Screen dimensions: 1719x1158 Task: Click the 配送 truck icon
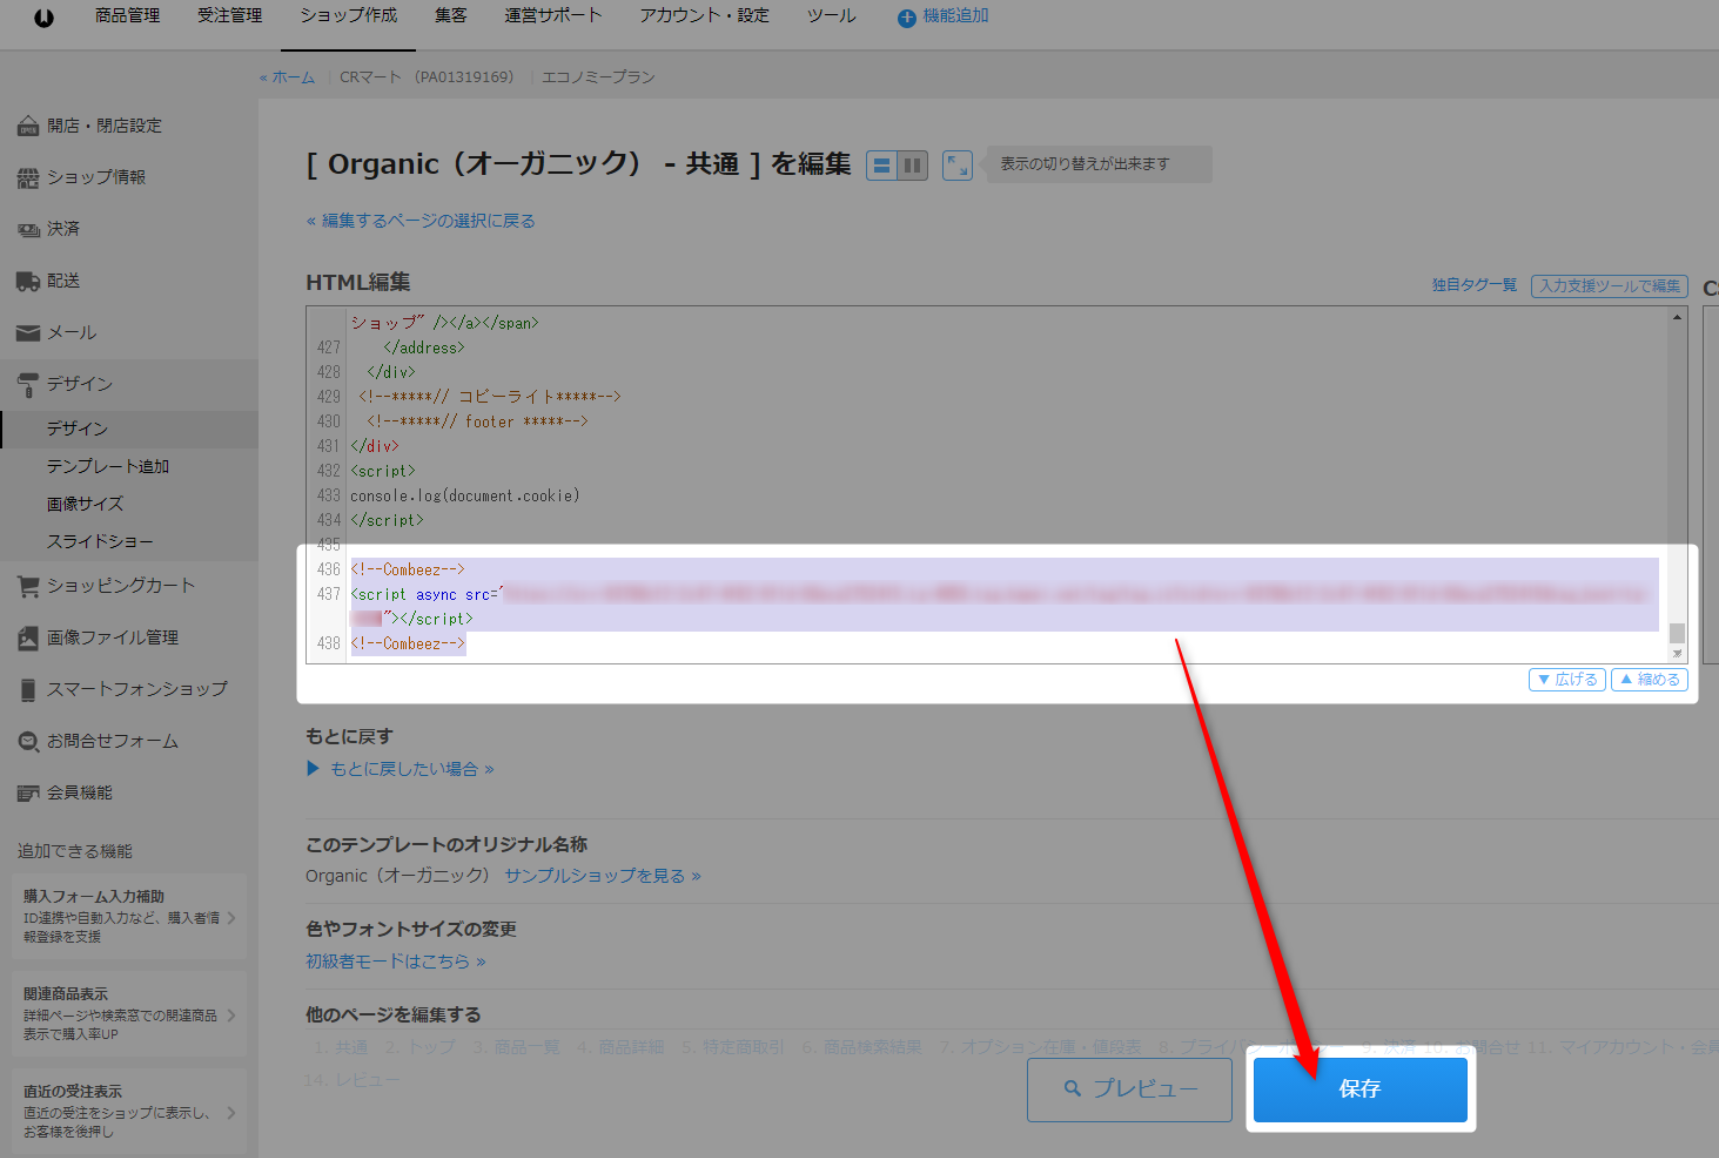28,281
